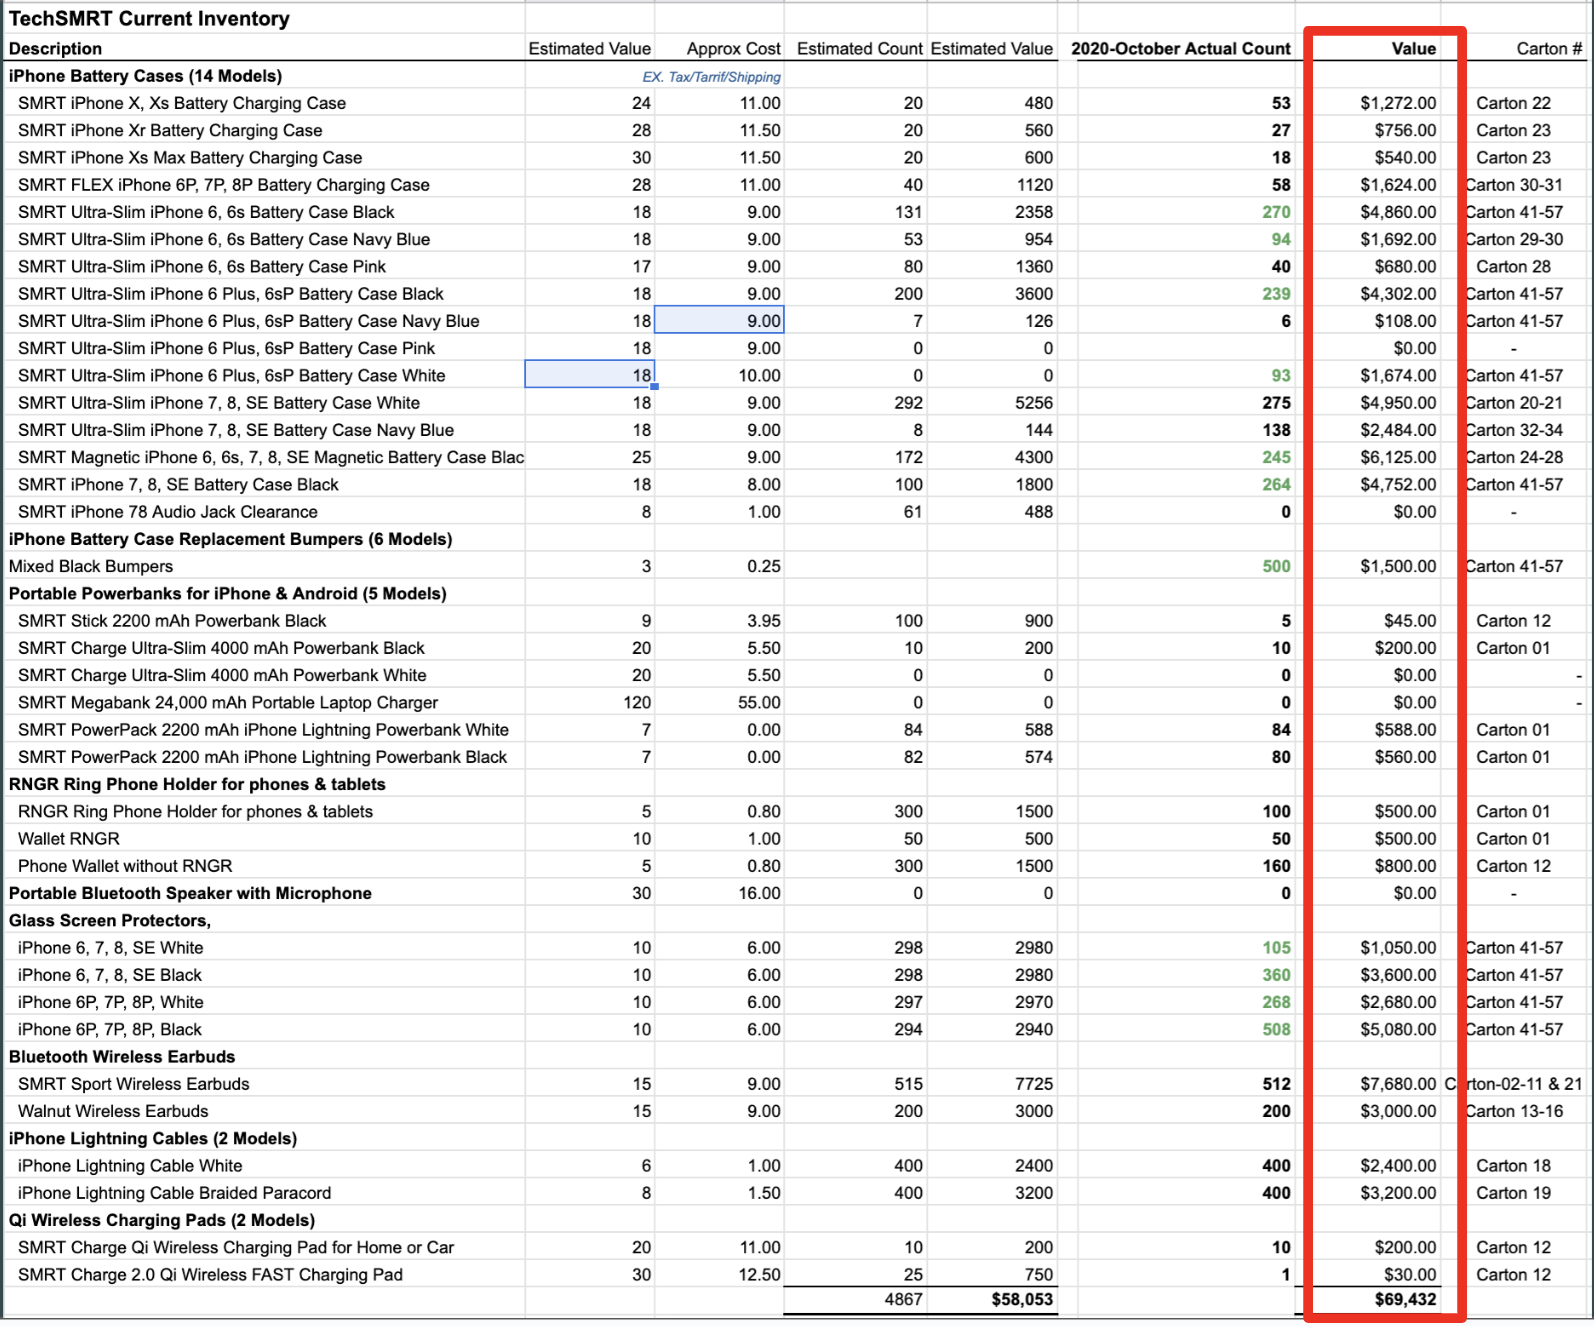Click 'iPhone 6, 7, 8, SE White' description

[110, 948]
